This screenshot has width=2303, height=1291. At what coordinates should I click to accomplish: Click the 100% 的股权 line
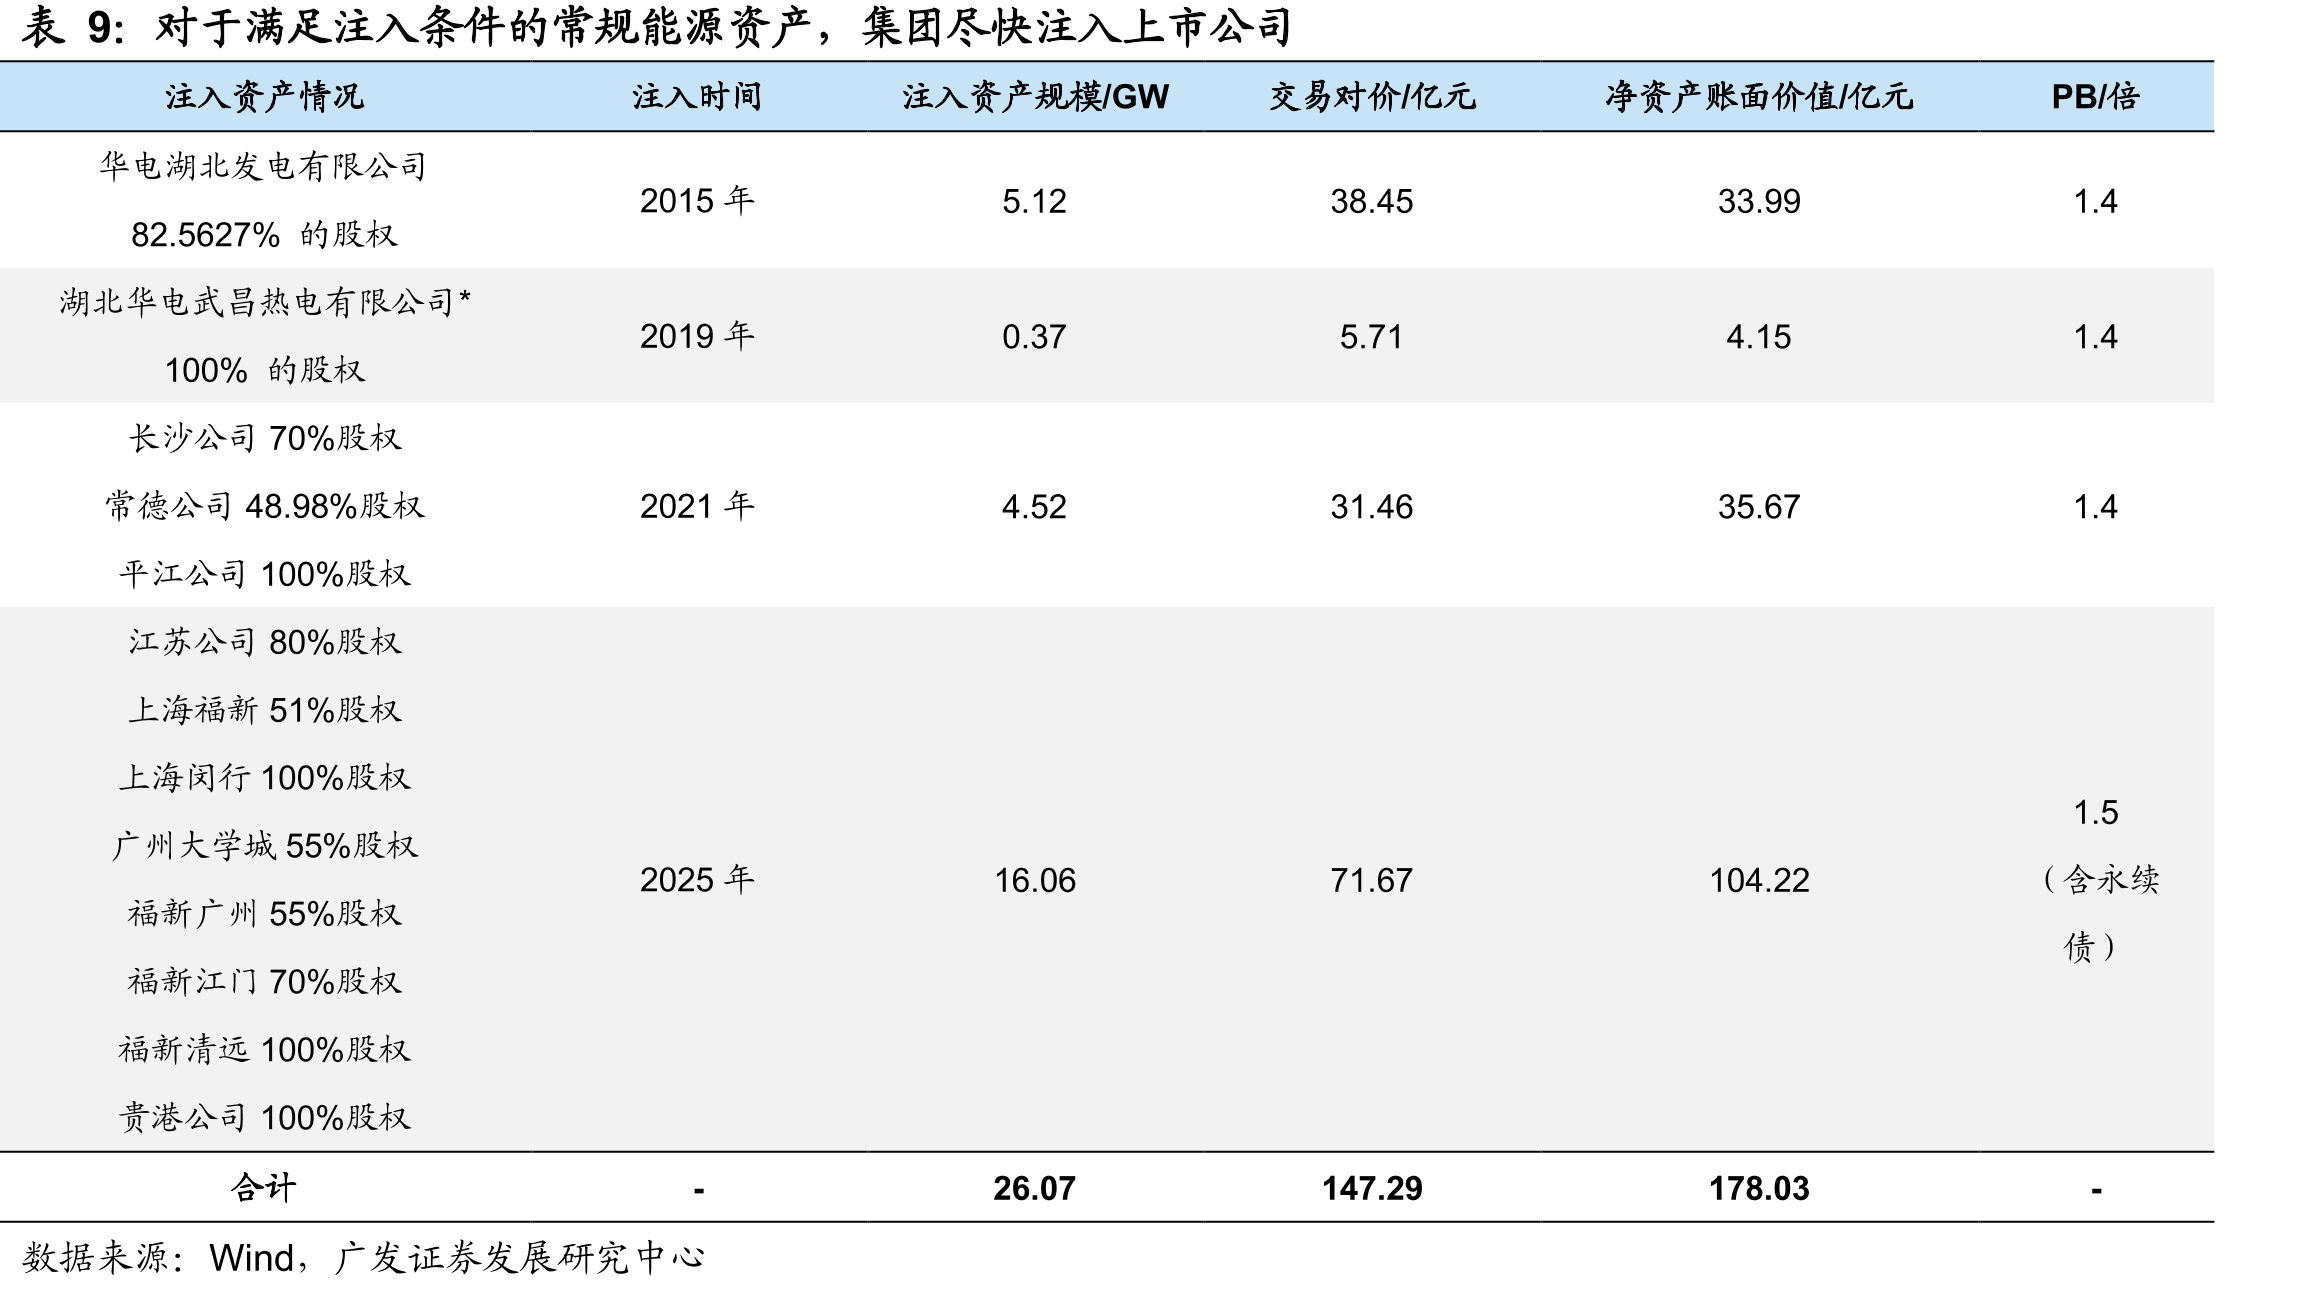pyautogui.click(x=264, y=370)
